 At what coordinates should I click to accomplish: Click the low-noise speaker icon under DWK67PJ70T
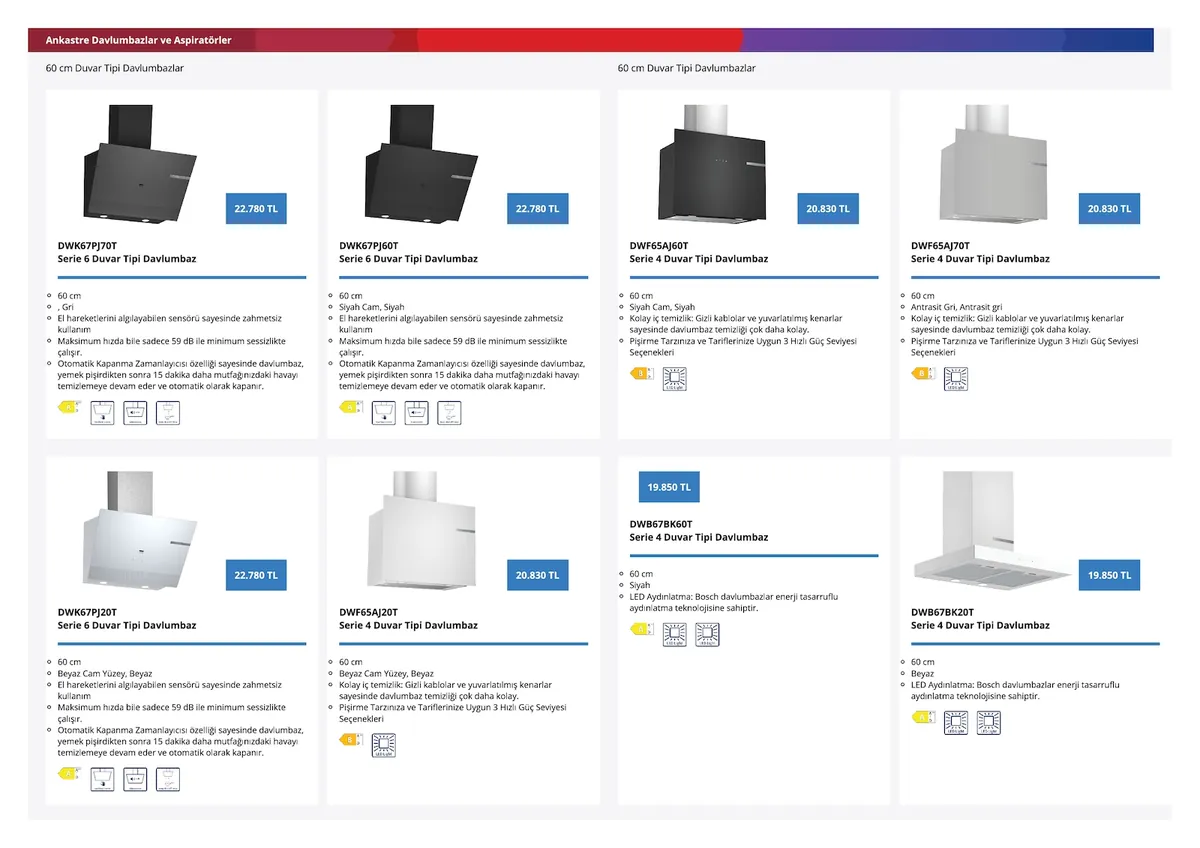coord(135,412)
